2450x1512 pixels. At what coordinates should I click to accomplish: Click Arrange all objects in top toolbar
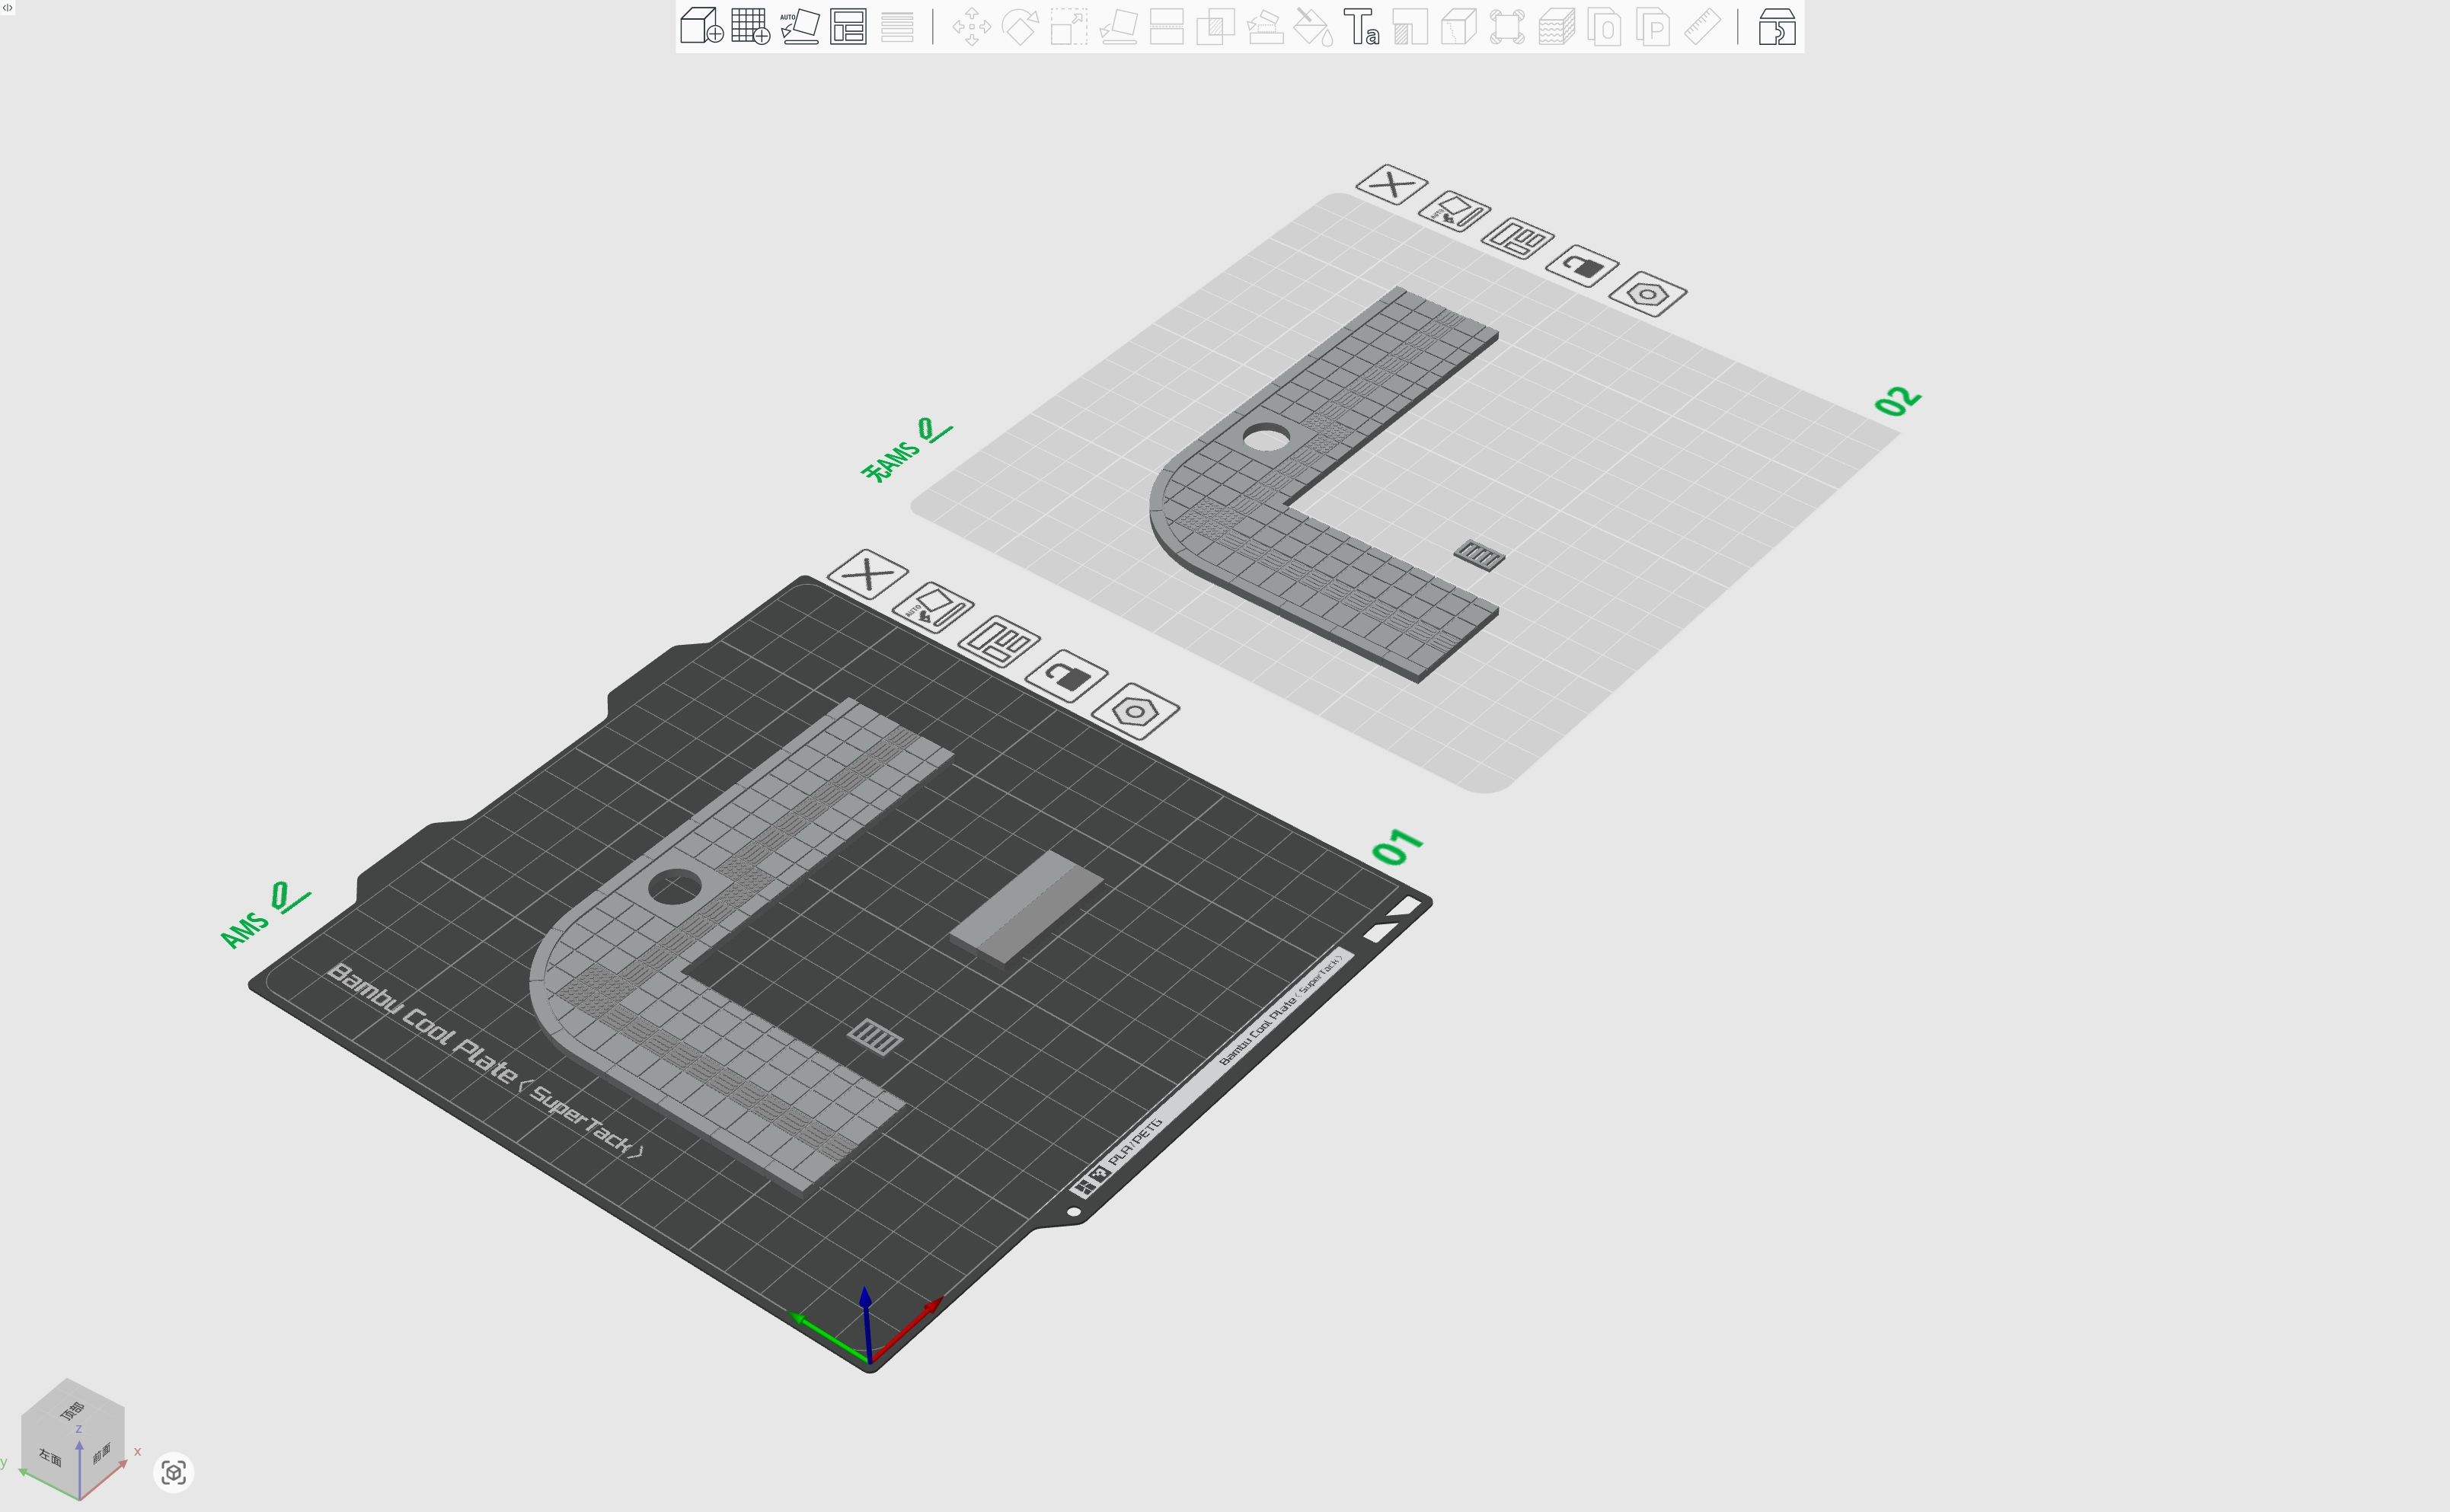pyautogui.click(x=848, y=26)
